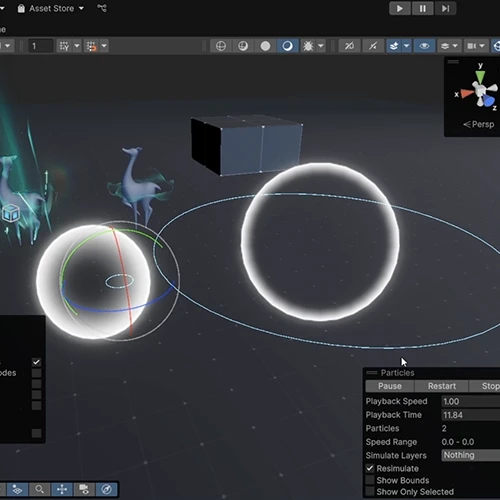Image resolution: width=500 pixels, height=500 pixels.
Task: Toggle snap increment icon with orange magnet
Action: tap(91, 46)
